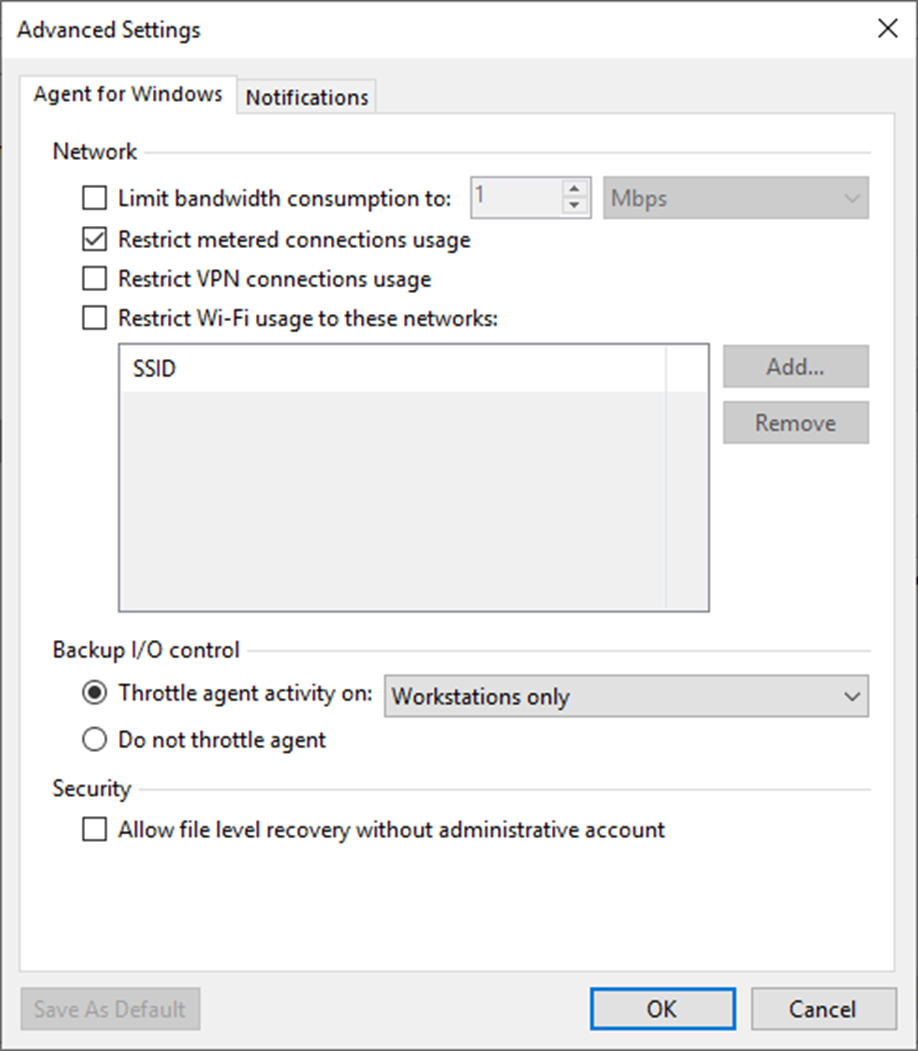Click the Save As Default button
The image size is (918, 1051).
[x=110, y=1009]
